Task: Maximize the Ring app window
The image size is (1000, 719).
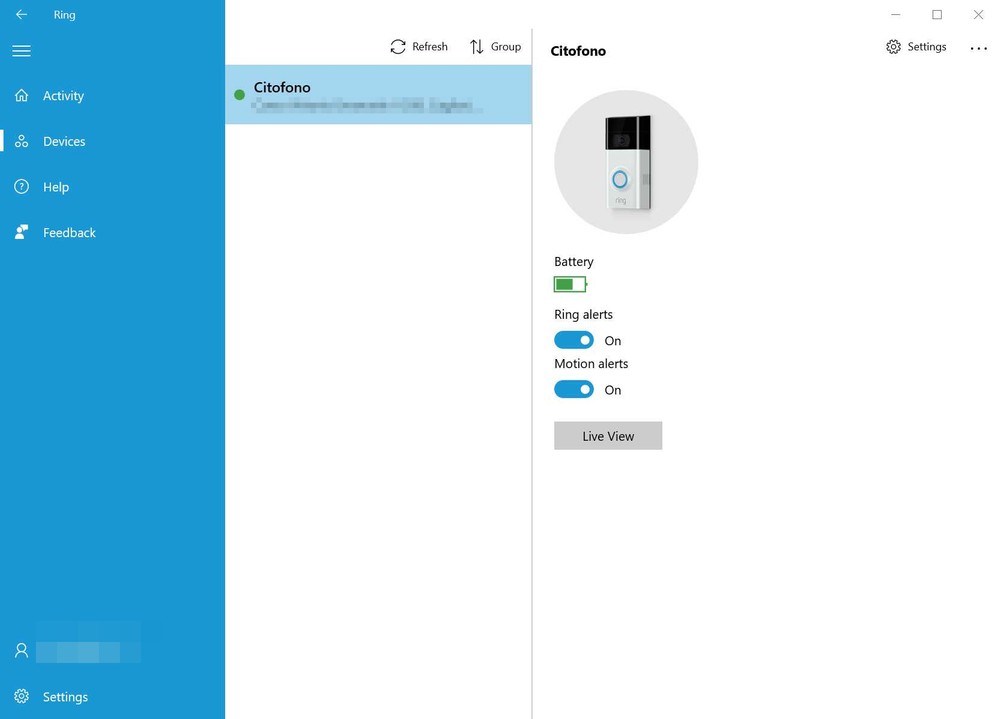Action: (937, 15)
